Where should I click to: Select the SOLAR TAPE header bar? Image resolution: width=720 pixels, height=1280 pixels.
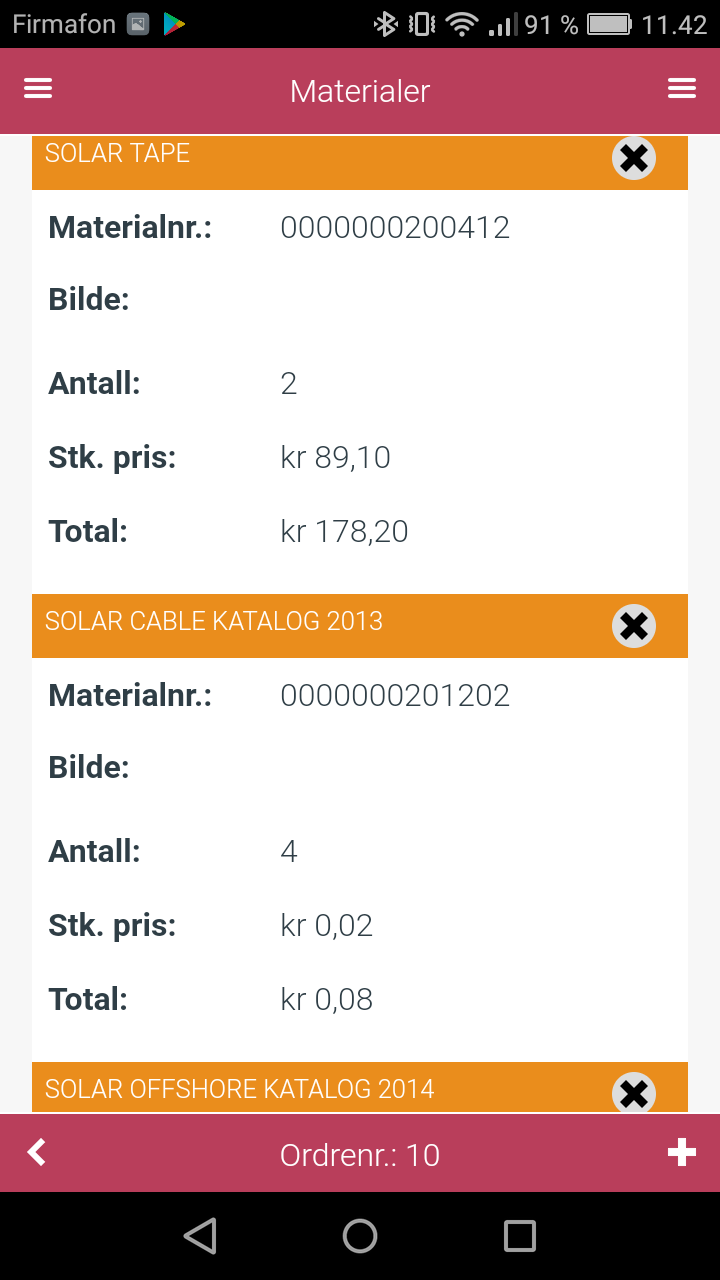[360, 162]
